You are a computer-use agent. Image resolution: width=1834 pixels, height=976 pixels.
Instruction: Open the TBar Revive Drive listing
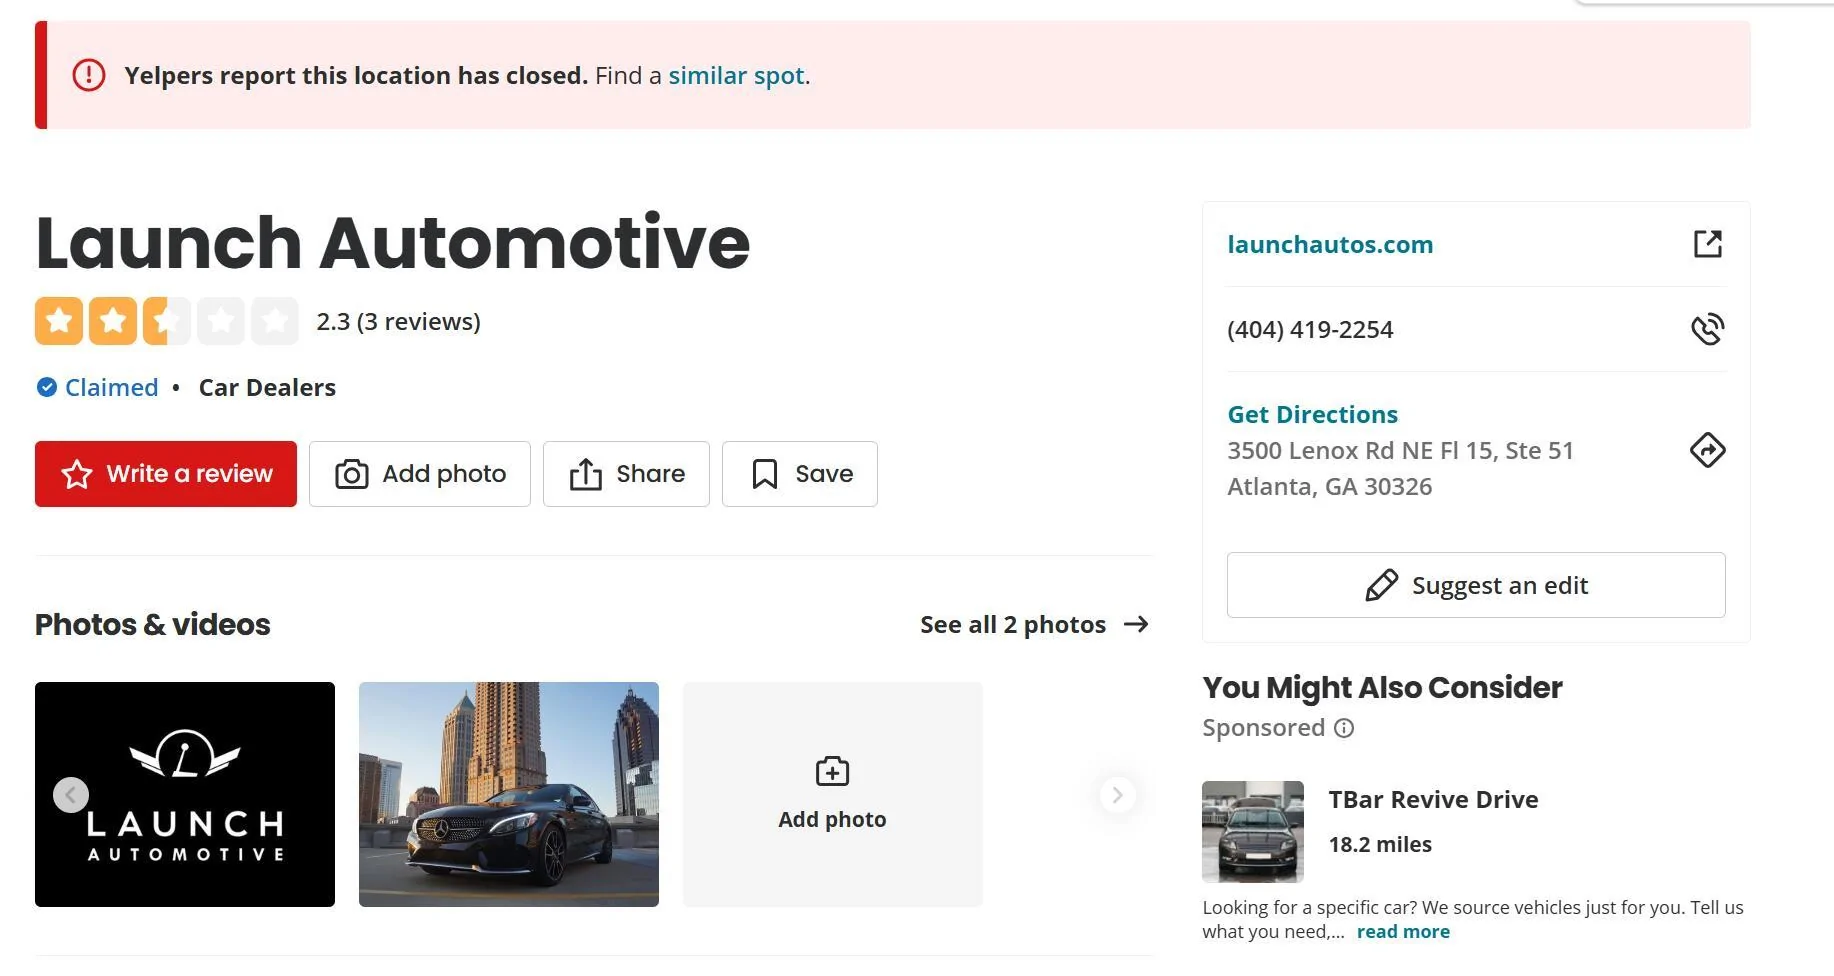[x=1433, y=799]
